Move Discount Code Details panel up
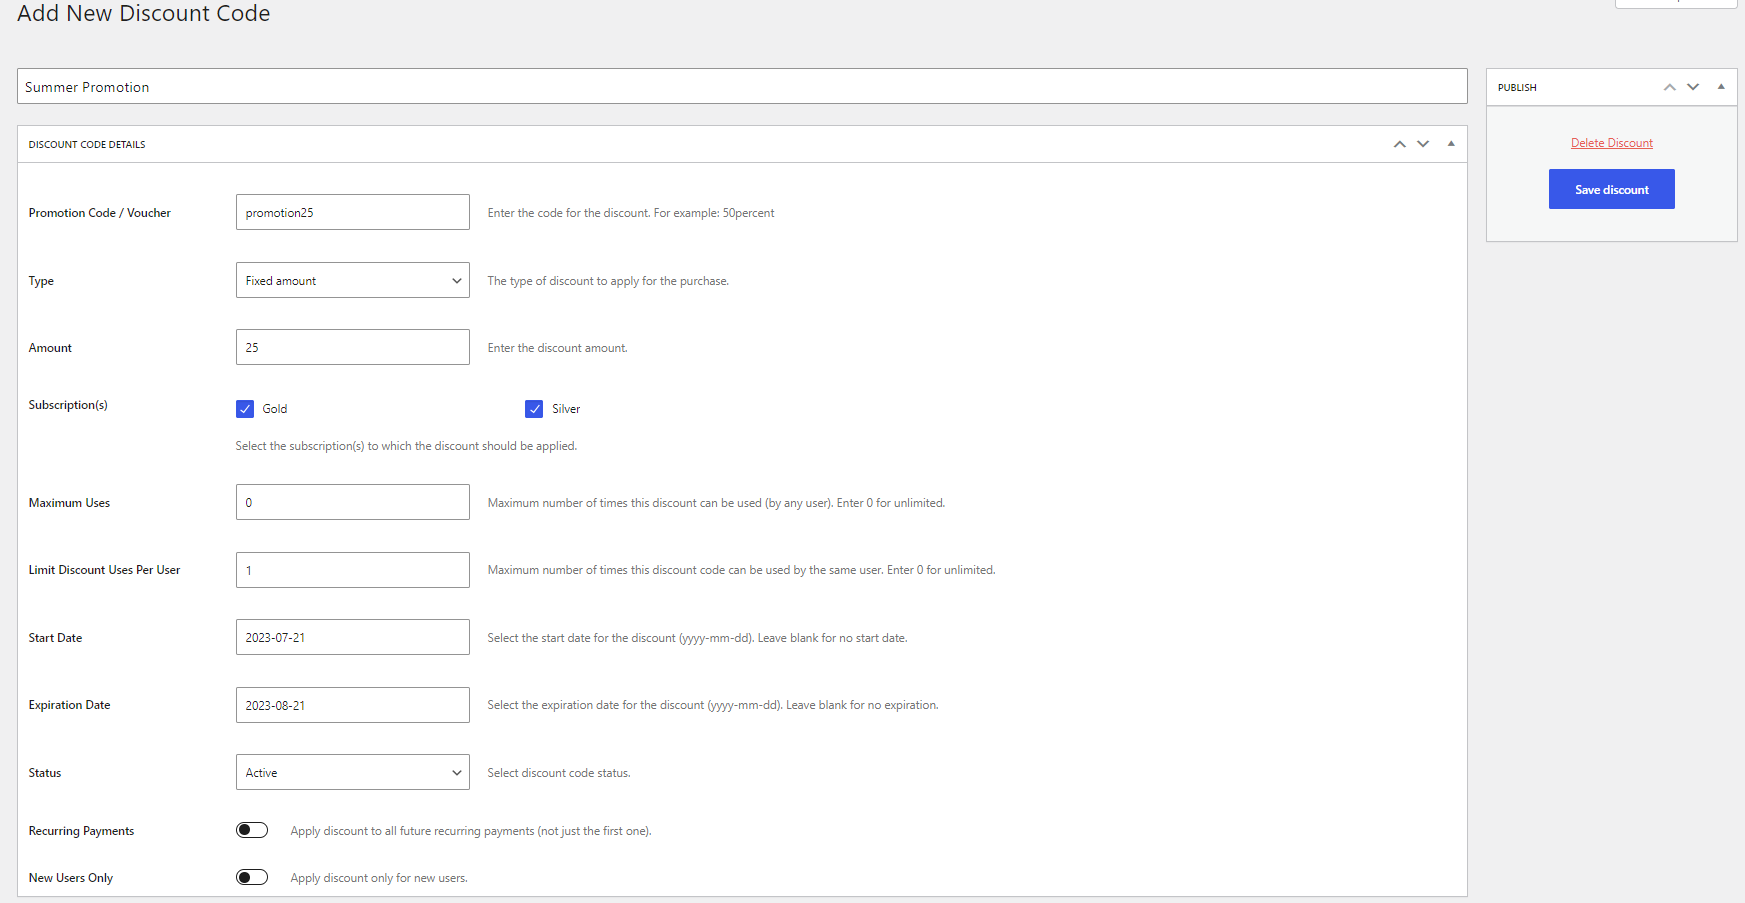The image size is (1745, 903). coord(1399,144)
